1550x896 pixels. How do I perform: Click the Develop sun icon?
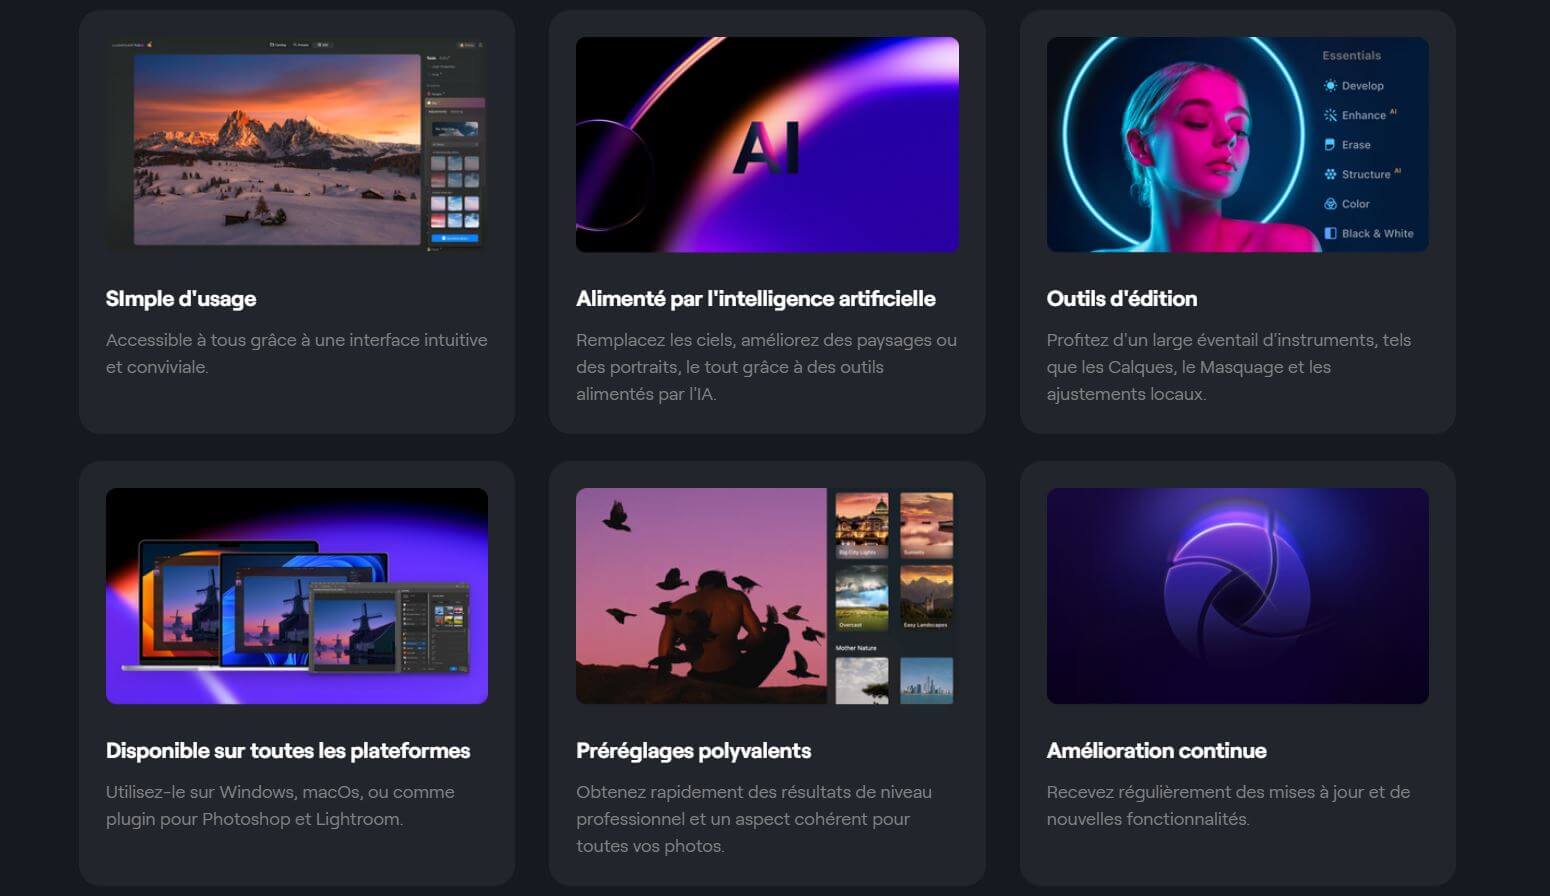pos(1330,86)
